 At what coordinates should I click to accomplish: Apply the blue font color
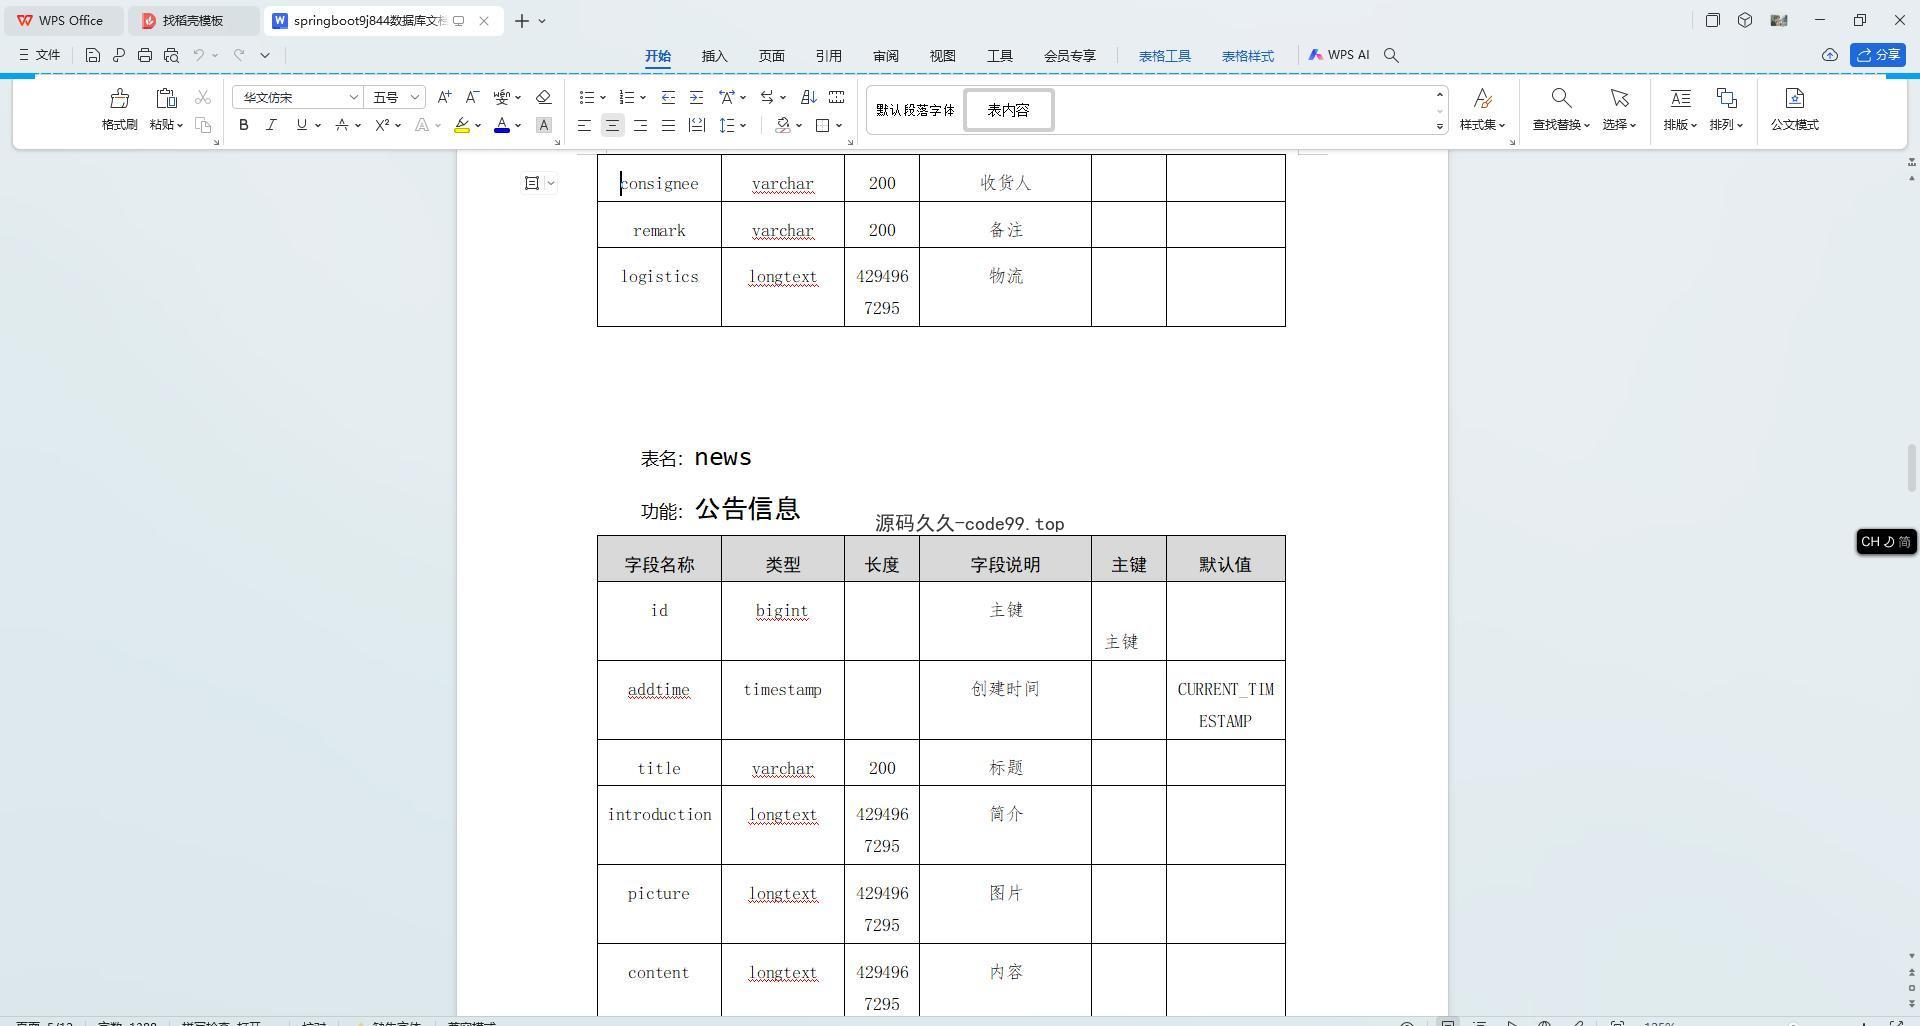[502, 125]
